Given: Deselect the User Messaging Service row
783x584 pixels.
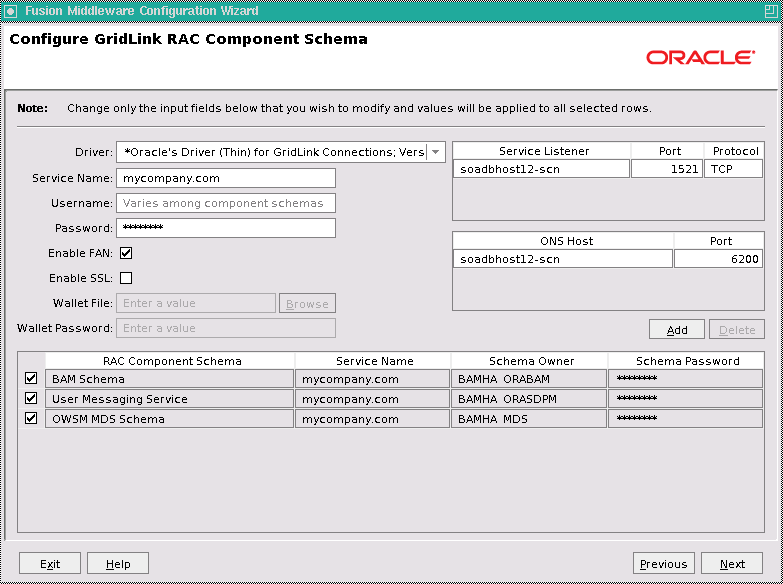Looking at the screenshot, I should pos(31,398).
